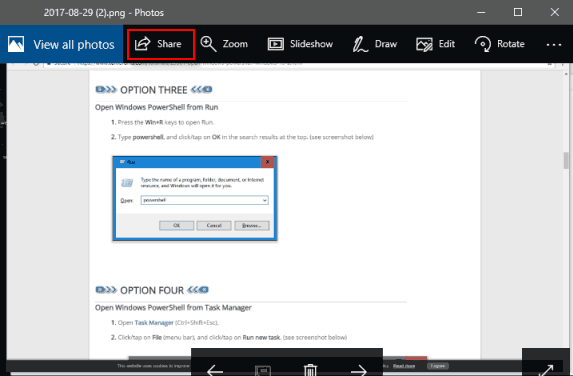
Task: Maximize the Photos window
Action: click(x=518, y=12)
